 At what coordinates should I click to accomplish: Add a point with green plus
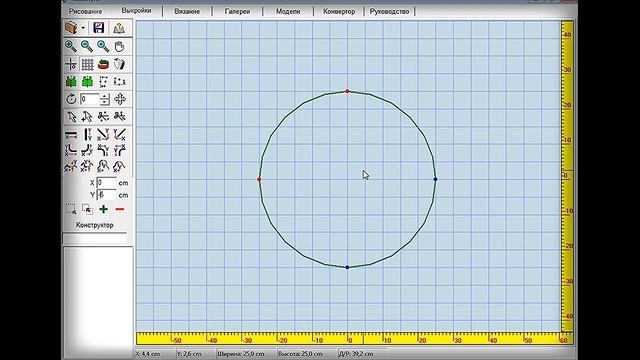coord(104,209)
